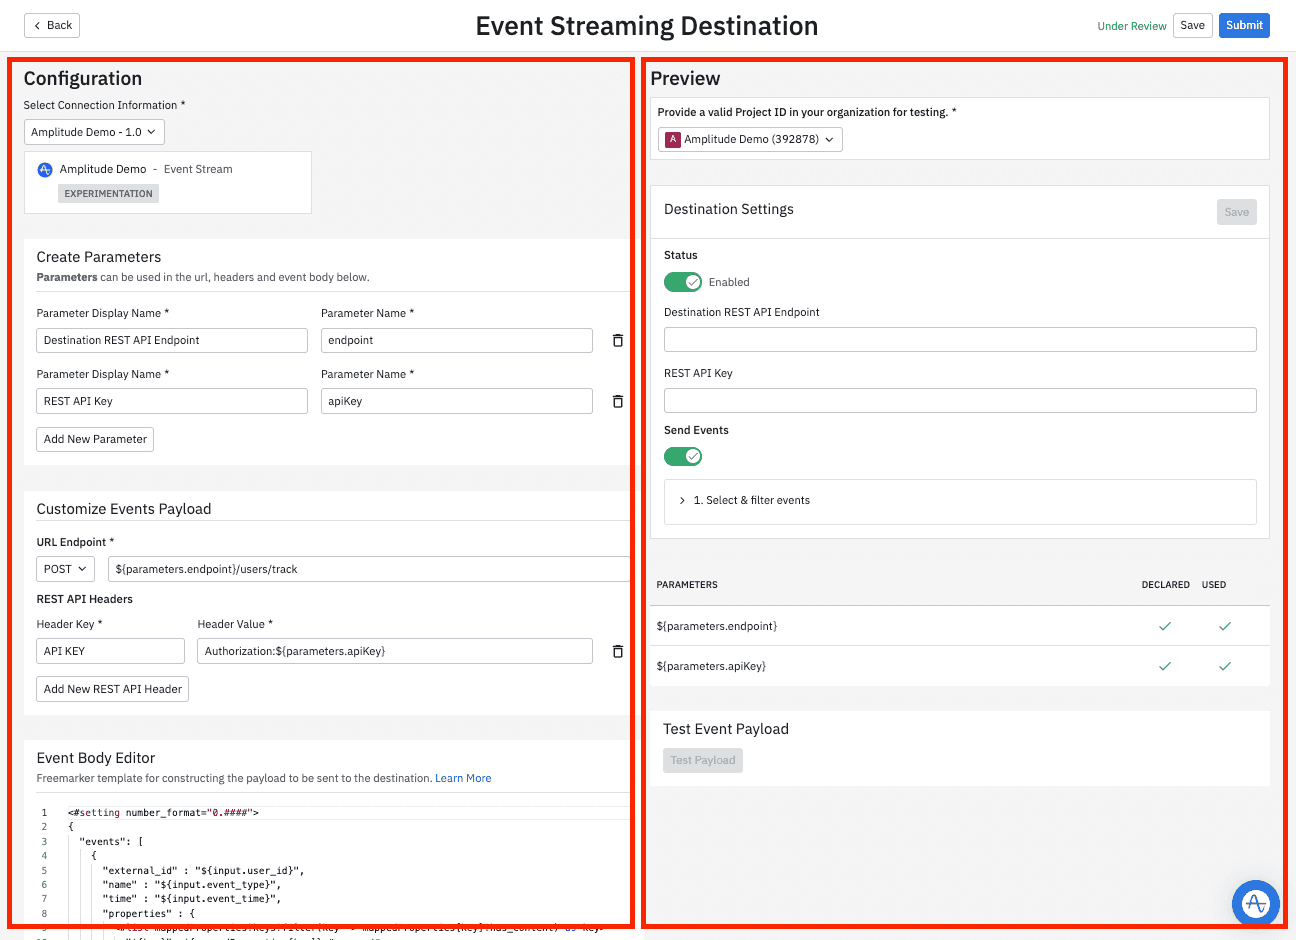Disable the destination Status toggle
Viewport: 1296px width, 940px height.
(683, 282)
